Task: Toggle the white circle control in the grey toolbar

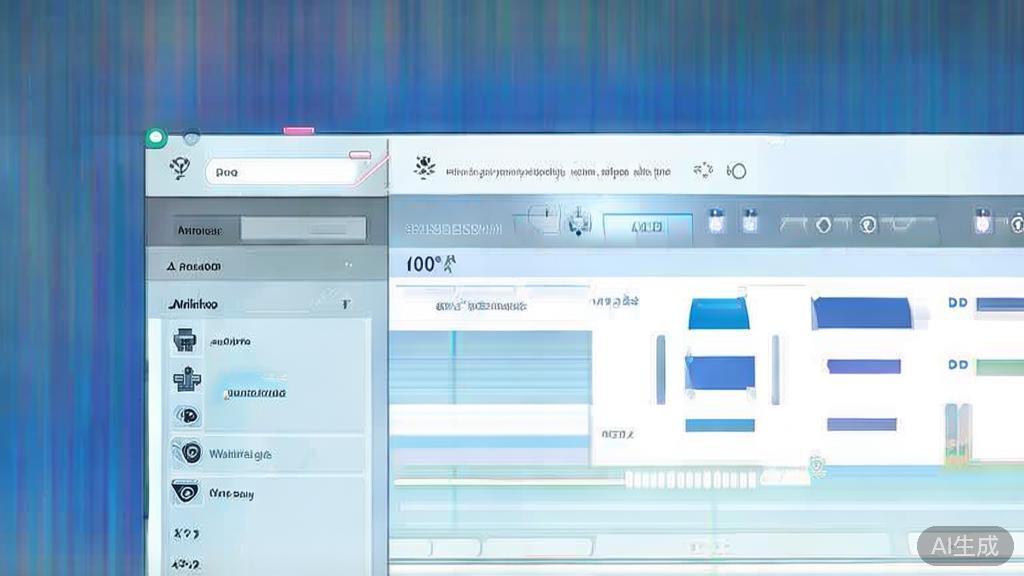Action: pos(823,226)
